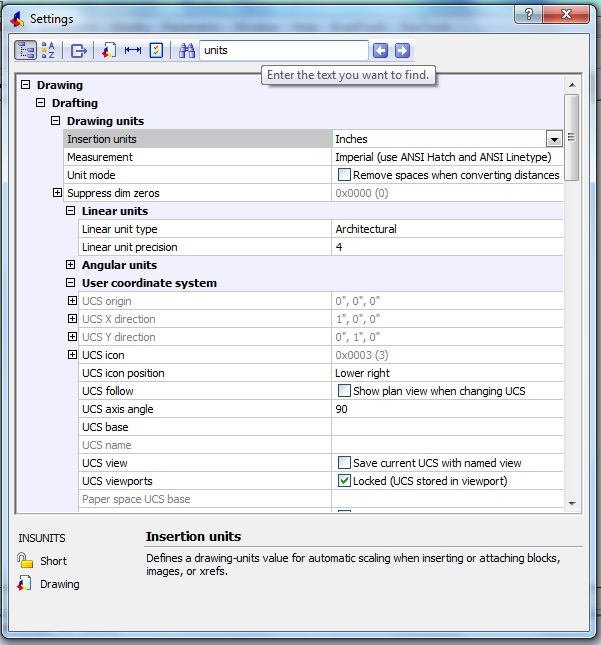Collapse the Linear units section
The height and width of the screenshot is (645, 601).
click(71, 211)
